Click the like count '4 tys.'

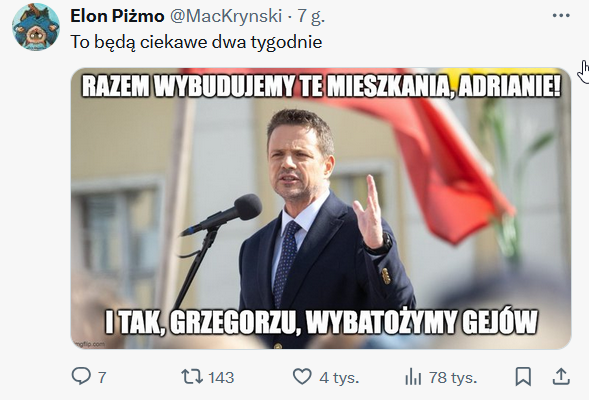pos(339,378)
